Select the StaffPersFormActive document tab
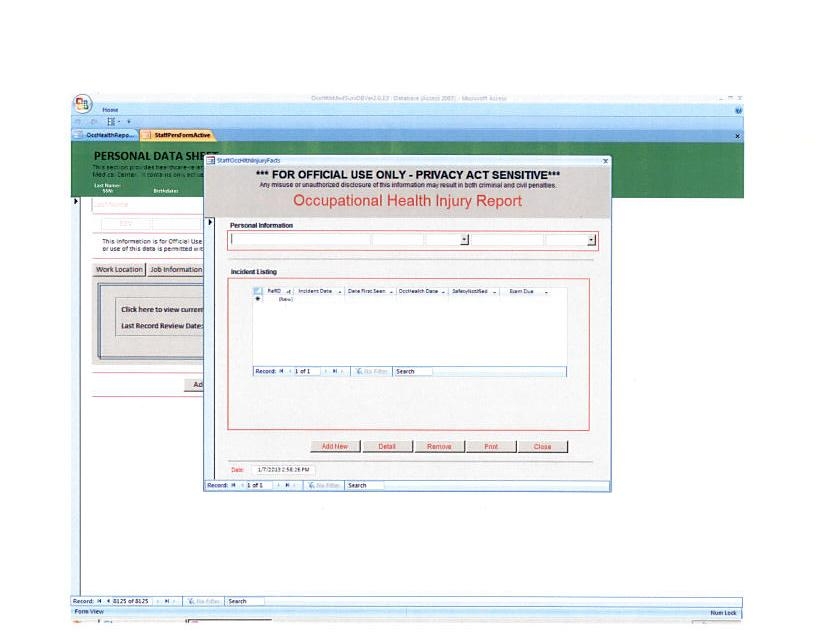This screenshot has height=638, width=825. tap(177, 135)
